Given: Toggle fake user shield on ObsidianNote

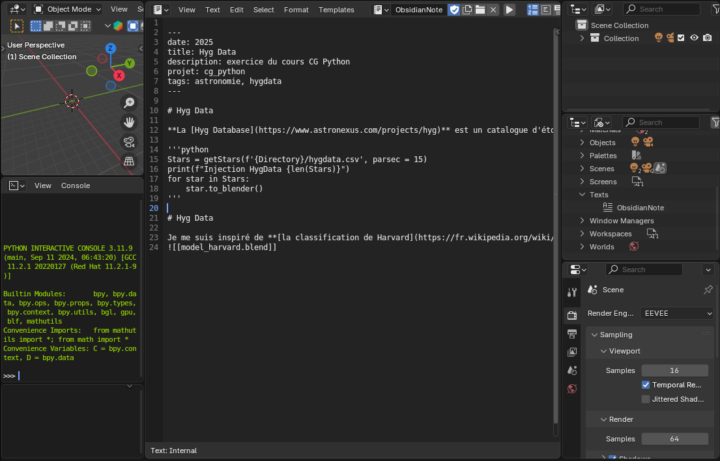Looking at the screenshot, I should click(x=454, y=10).
